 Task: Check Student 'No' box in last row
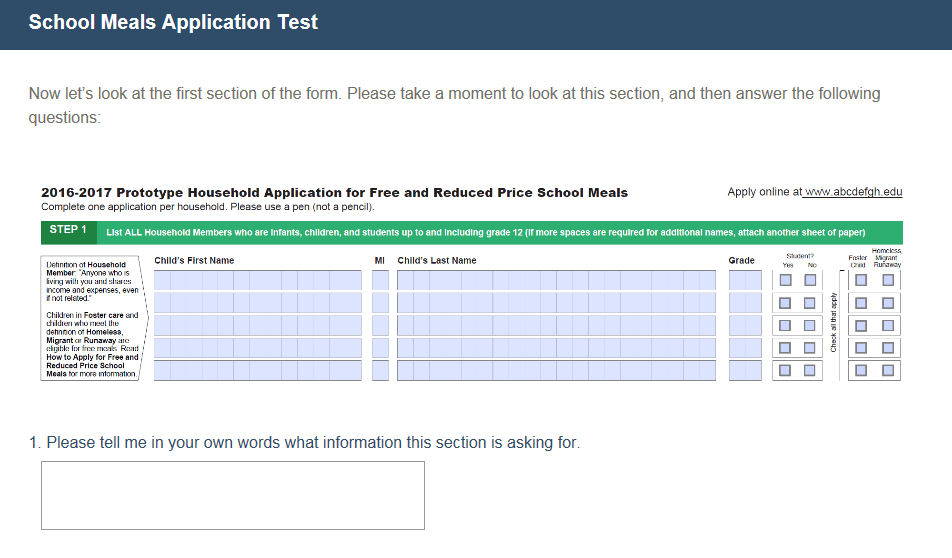click(x=810, y=370)
